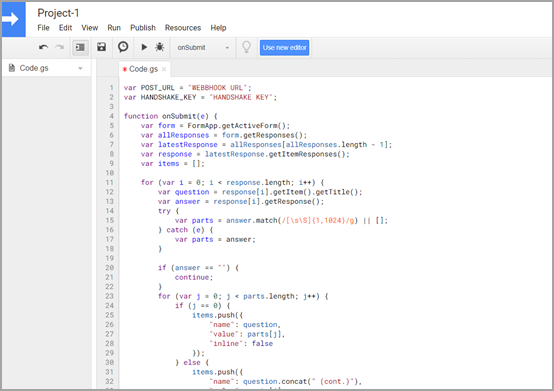Screen dimensions: 554x391
Task: Open the File menu
Action: click(43, 28)
